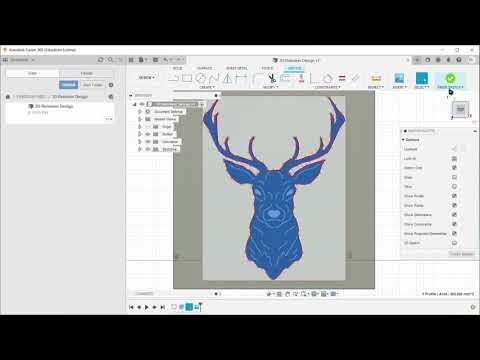Toggle the 3D Sketch checkbox

(x=454, y=243)
